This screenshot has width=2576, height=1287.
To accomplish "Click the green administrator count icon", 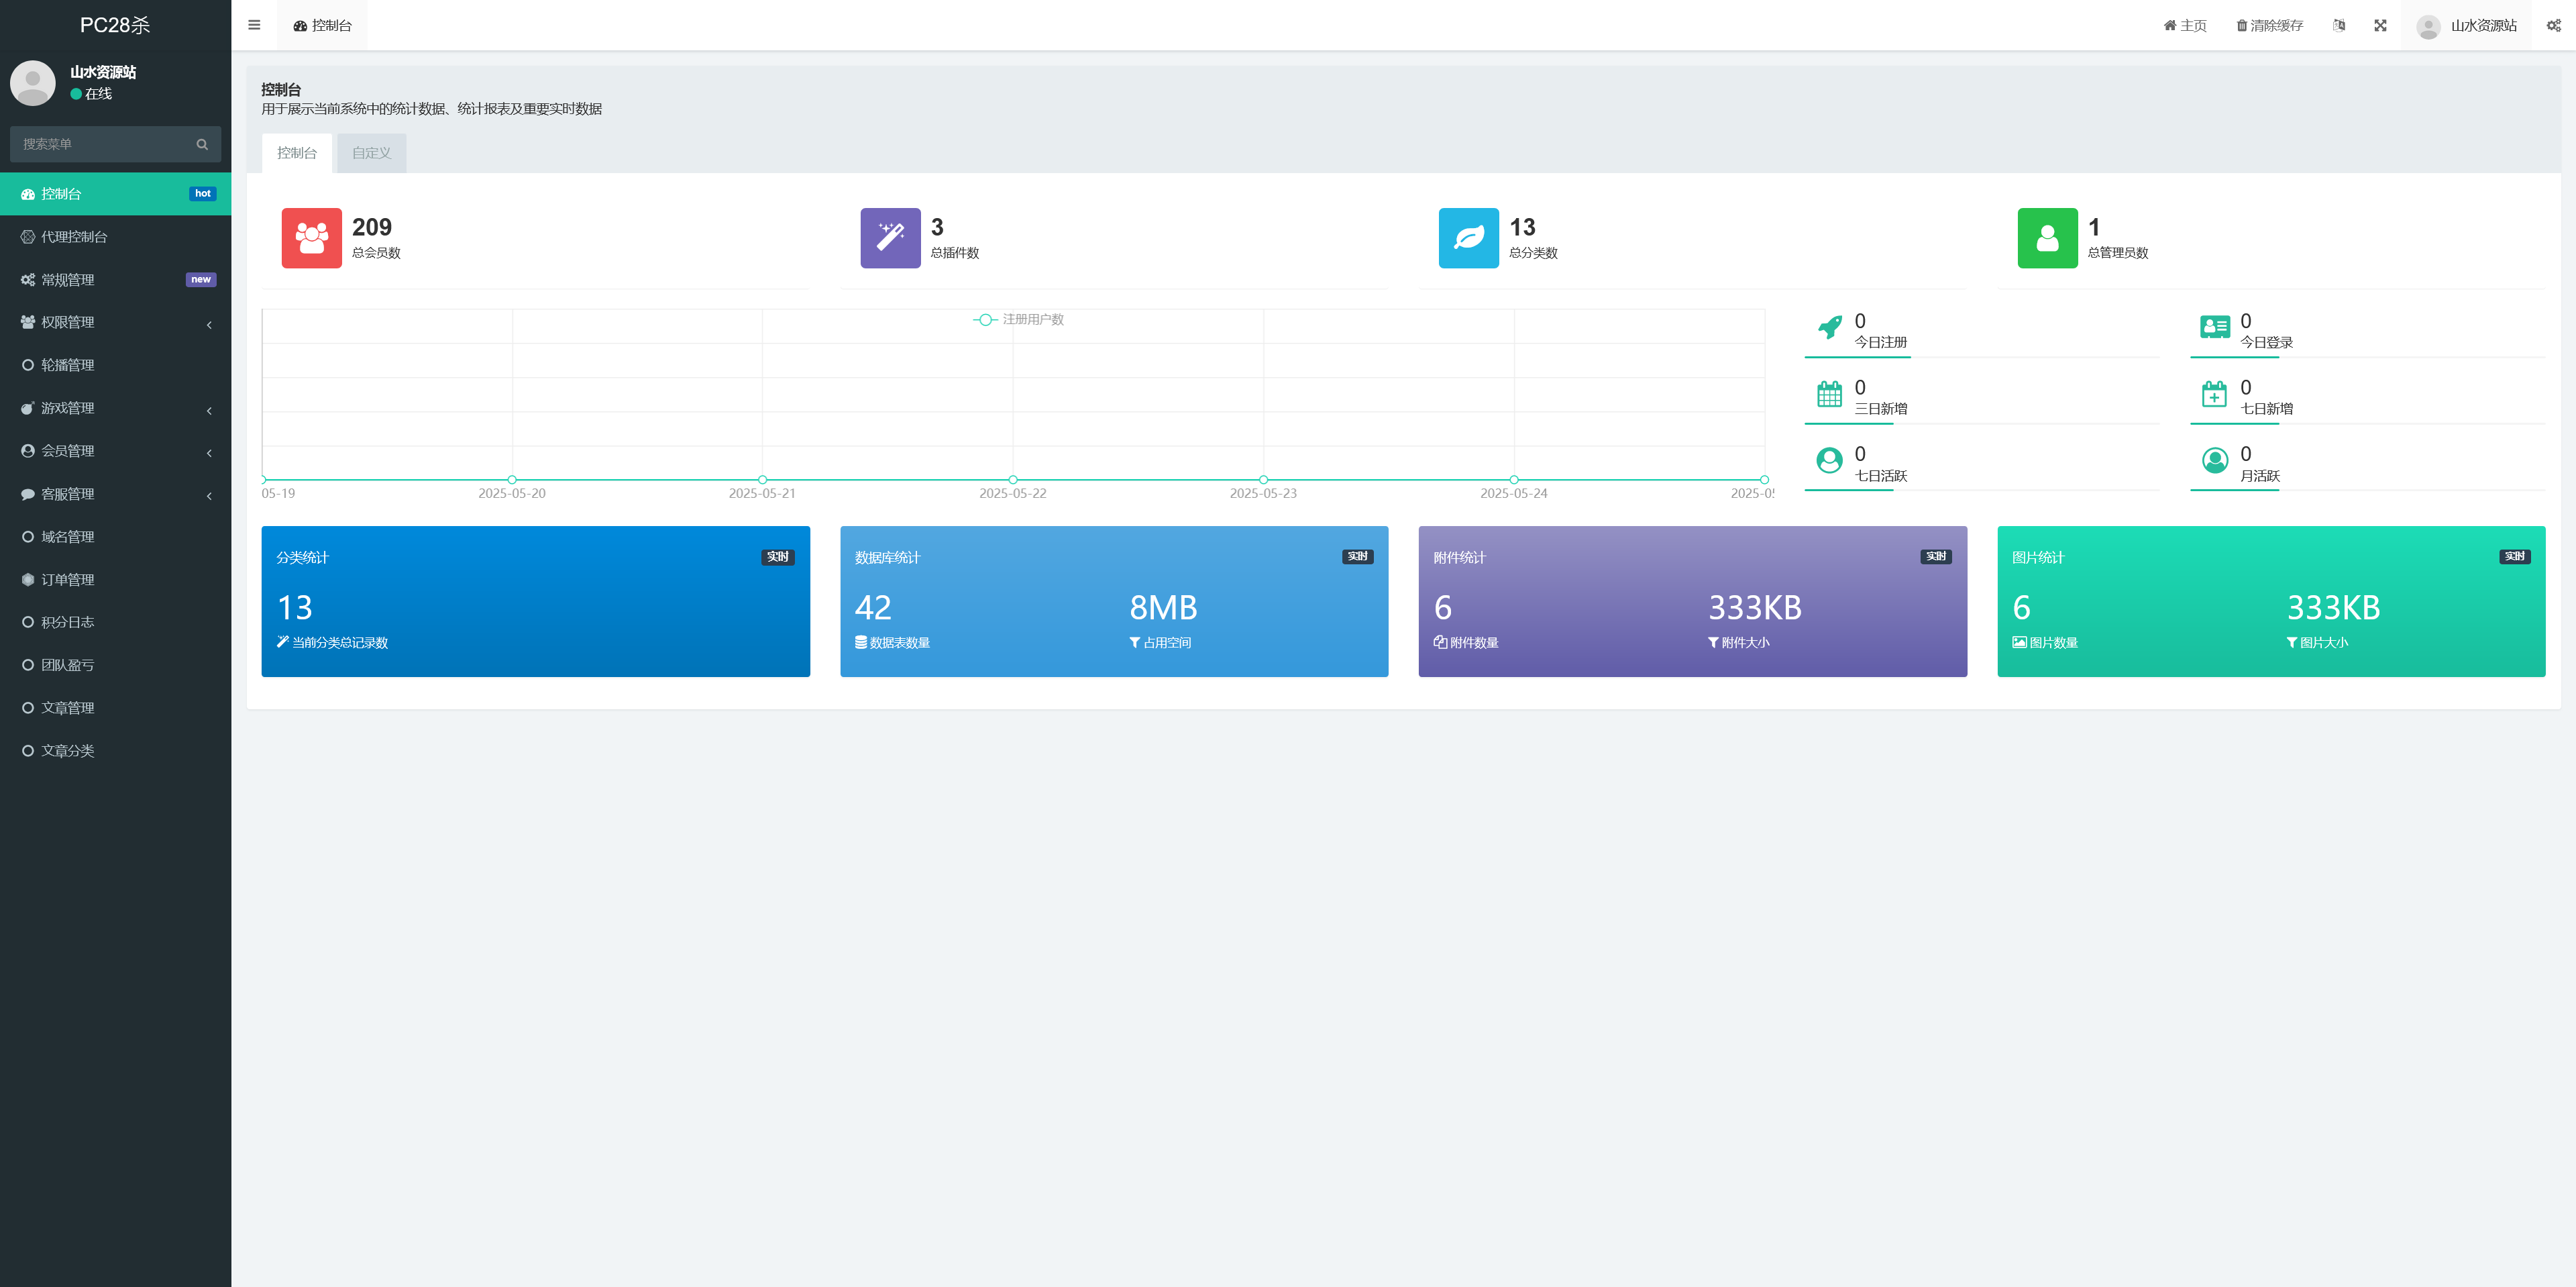I will pos(2047,238).
